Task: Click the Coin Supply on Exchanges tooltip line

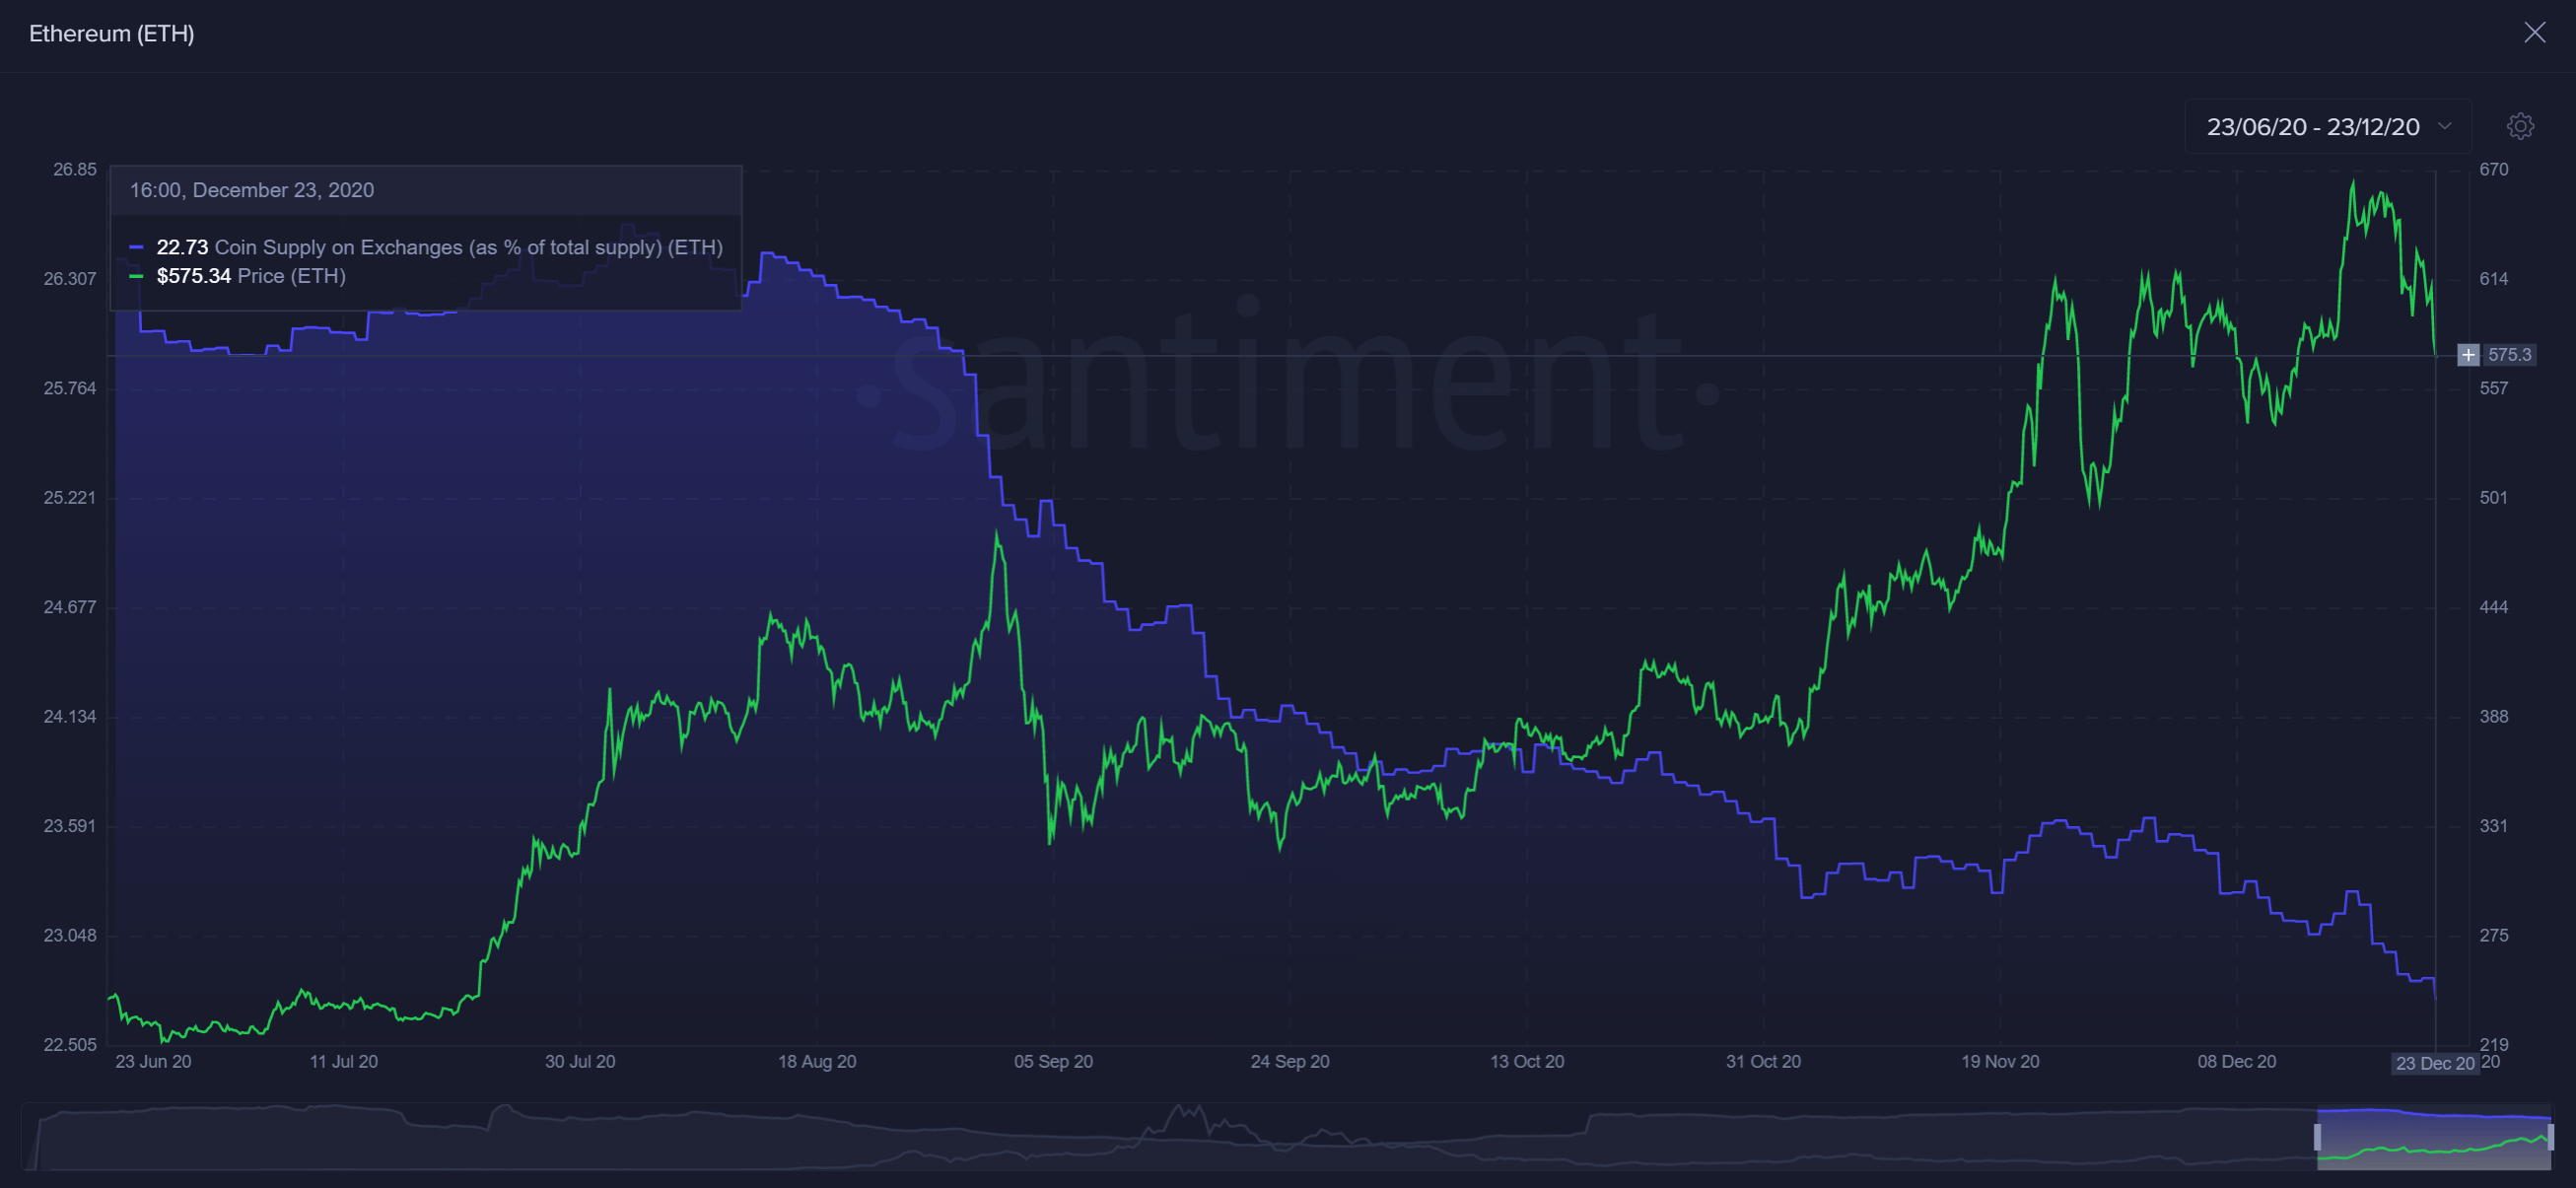Action: click(426, 247)
